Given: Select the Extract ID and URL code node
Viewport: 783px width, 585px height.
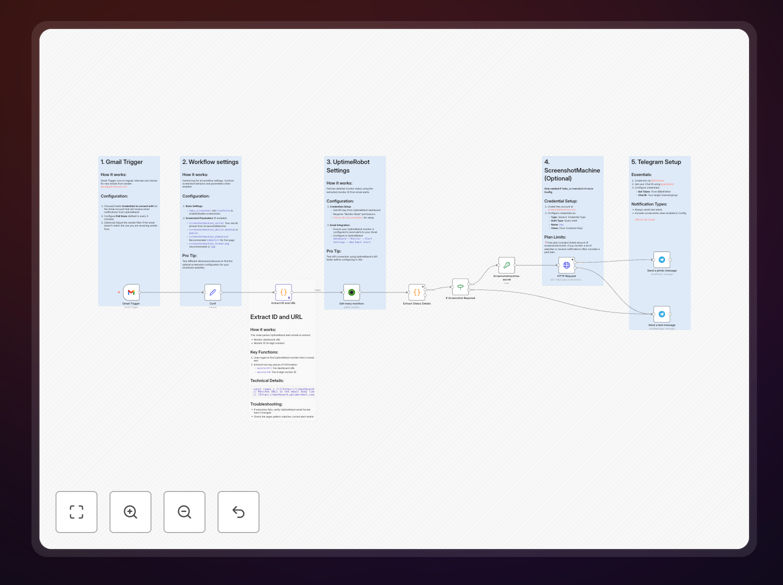Looking at the screenshot, I should (x=283, y=292).
